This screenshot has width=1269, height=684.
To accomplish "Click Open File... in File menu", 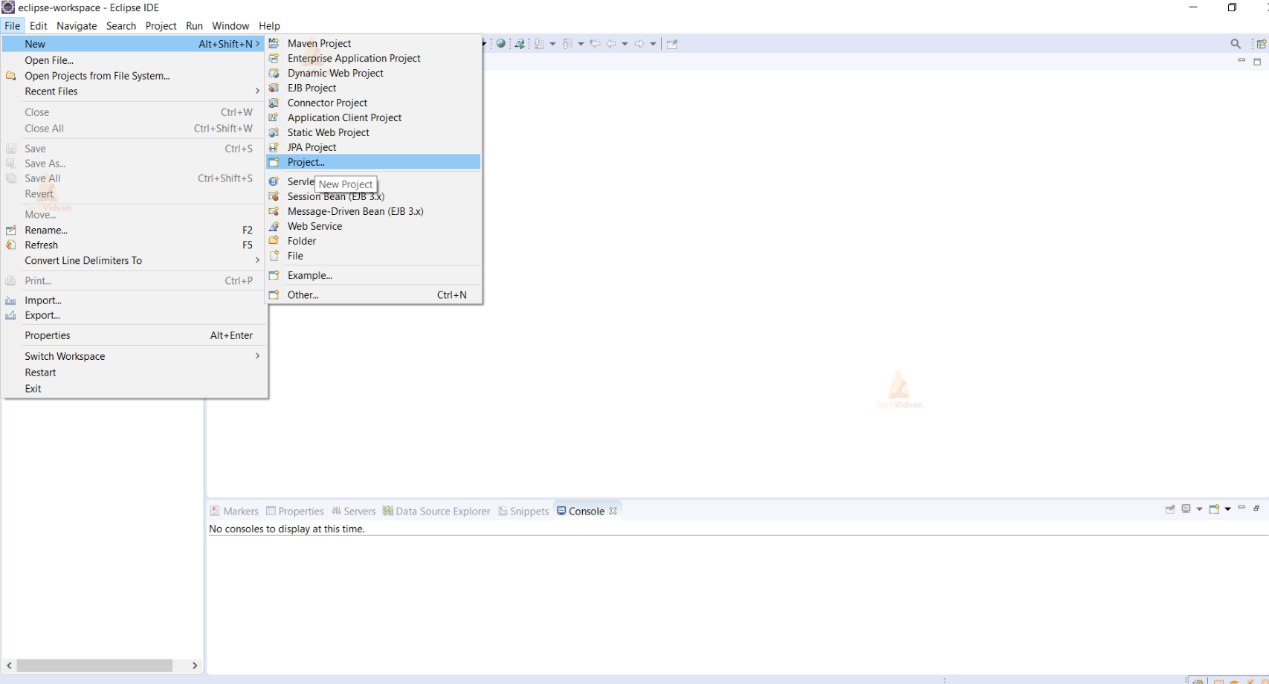I will 134,60.
